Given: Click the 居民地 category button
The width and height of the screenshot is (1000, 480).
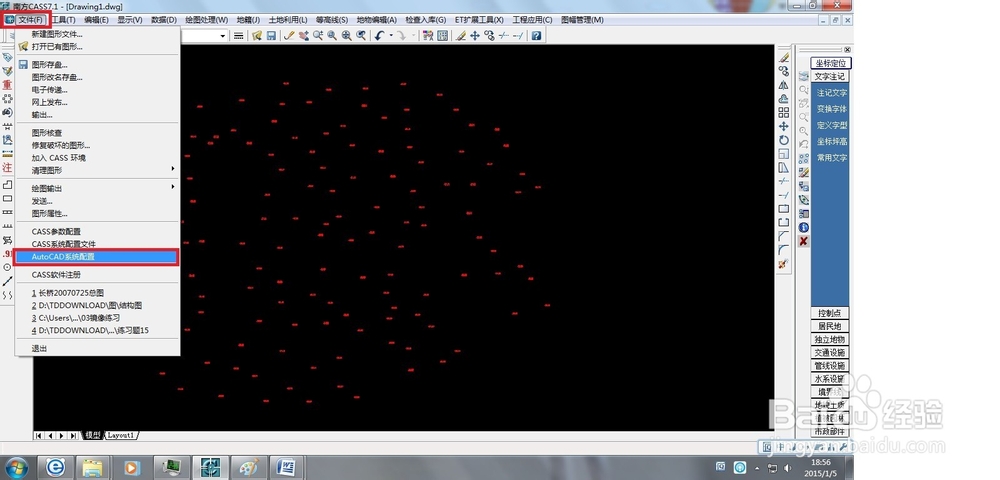Looking at the screenshot, I should tap(830, 326).
